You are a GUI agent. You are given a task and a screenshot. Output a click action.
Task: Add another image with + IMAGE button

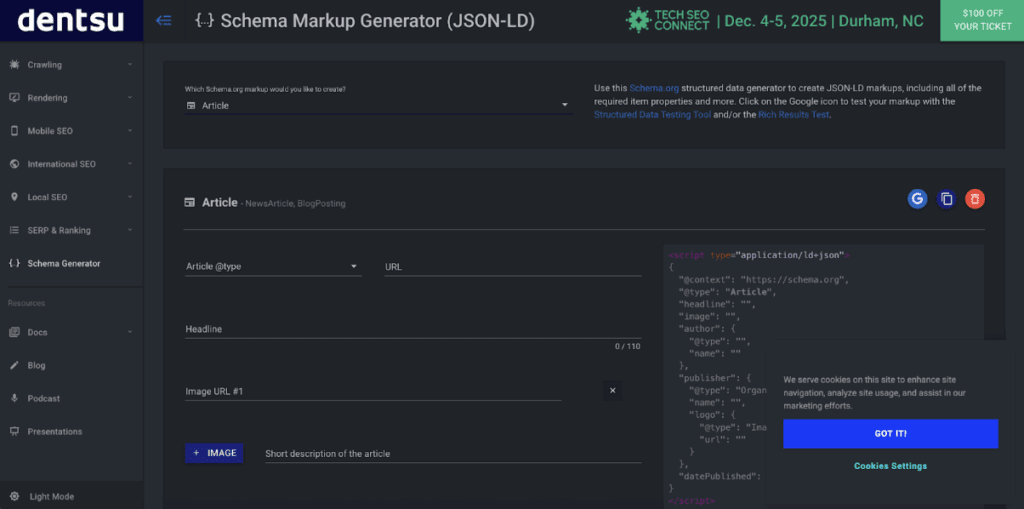click(214, 453)
